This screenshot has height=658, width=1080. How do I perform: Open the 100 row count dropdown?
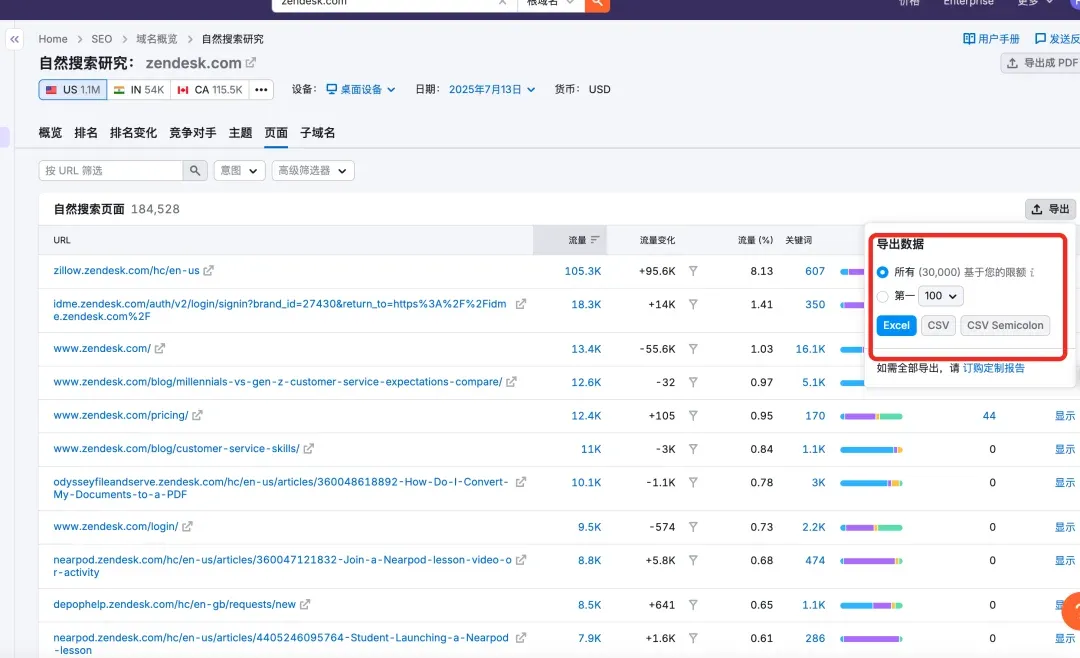(941, 296)
